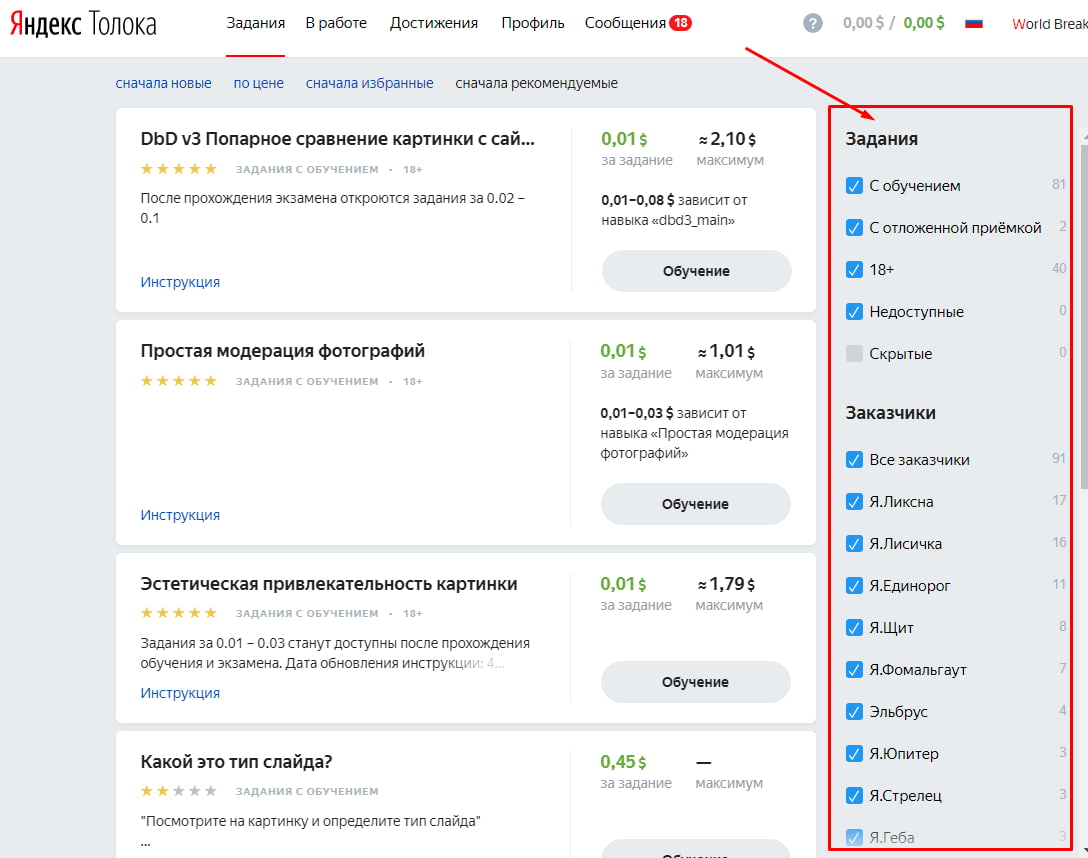Open the help question-mark icon
This screenshot has width=1088, height=858.
point(812,22)
